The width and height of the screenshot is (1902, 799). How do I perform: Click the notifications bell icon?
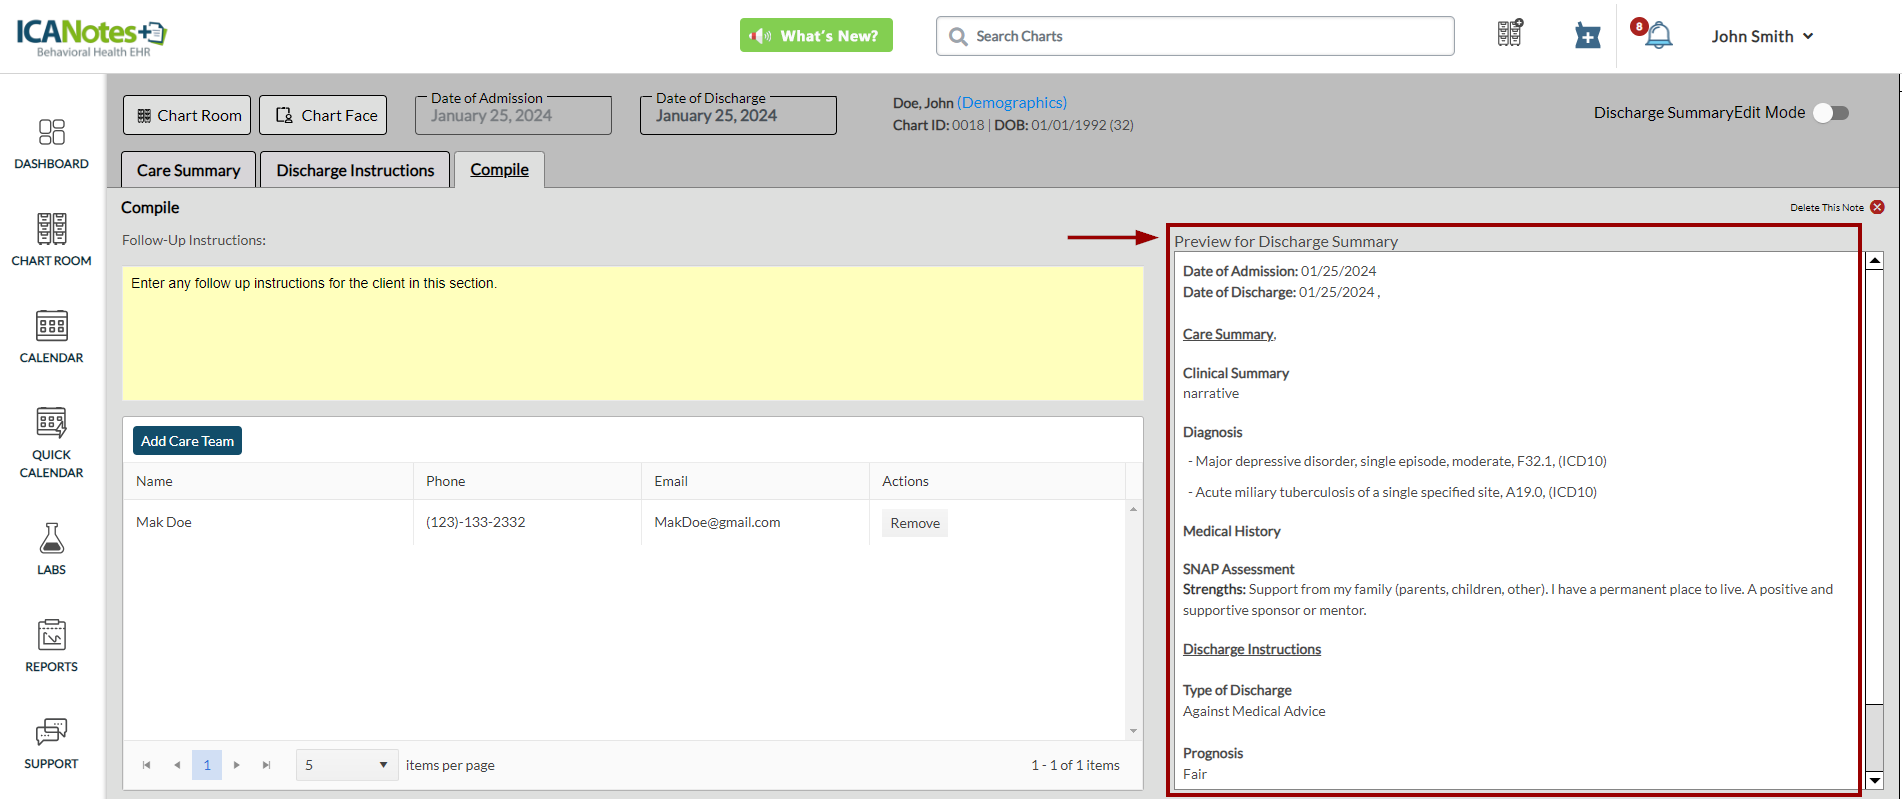(1658, 36)
